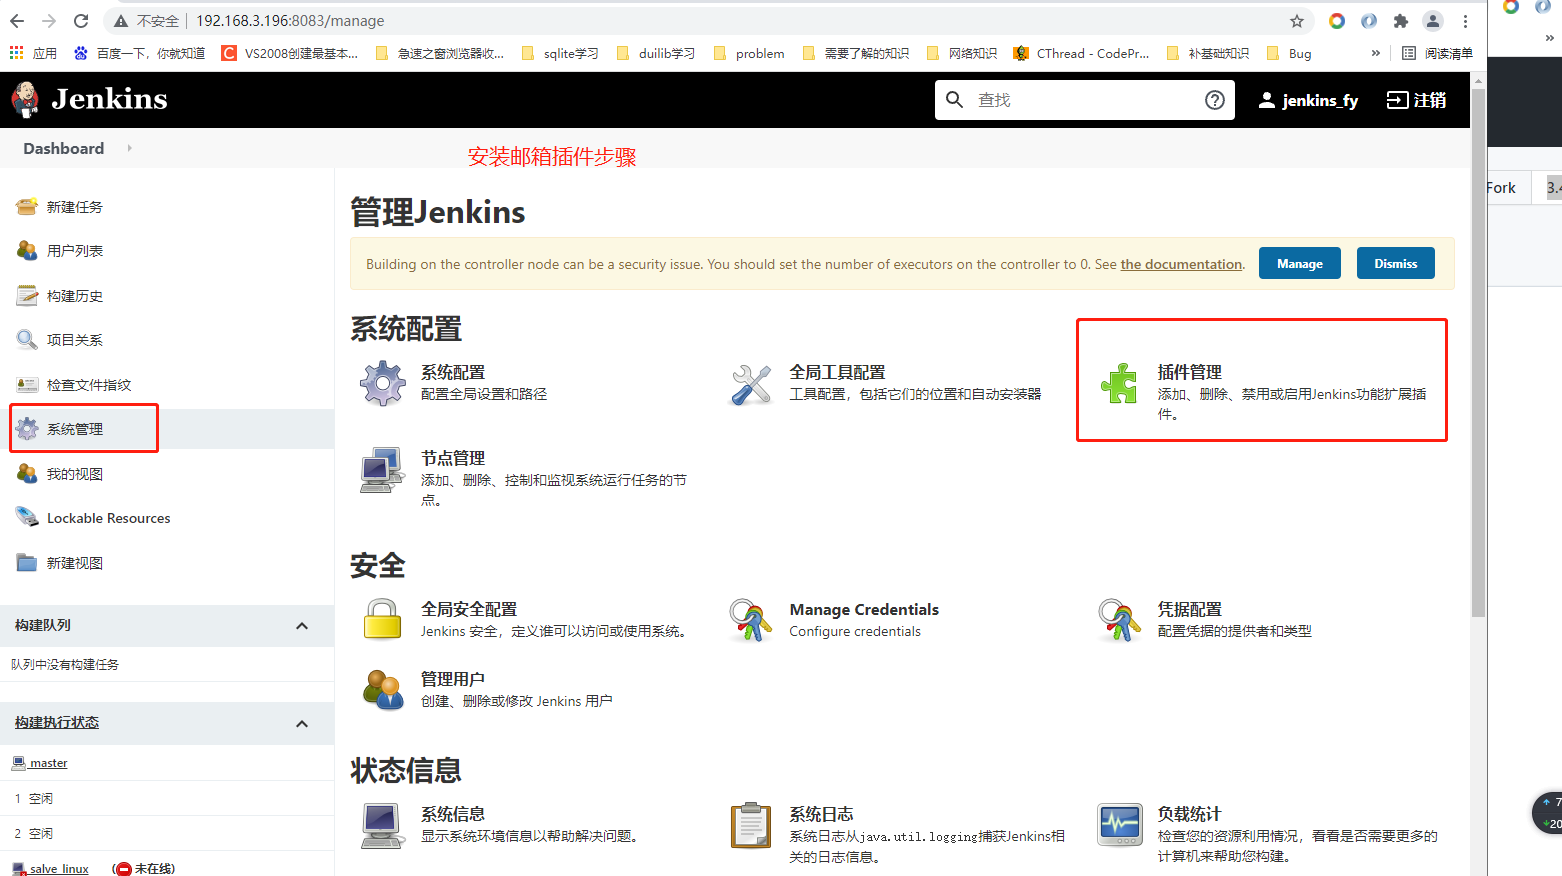Click the 系统日志 clipboard icon

click(x=751, y=826)
